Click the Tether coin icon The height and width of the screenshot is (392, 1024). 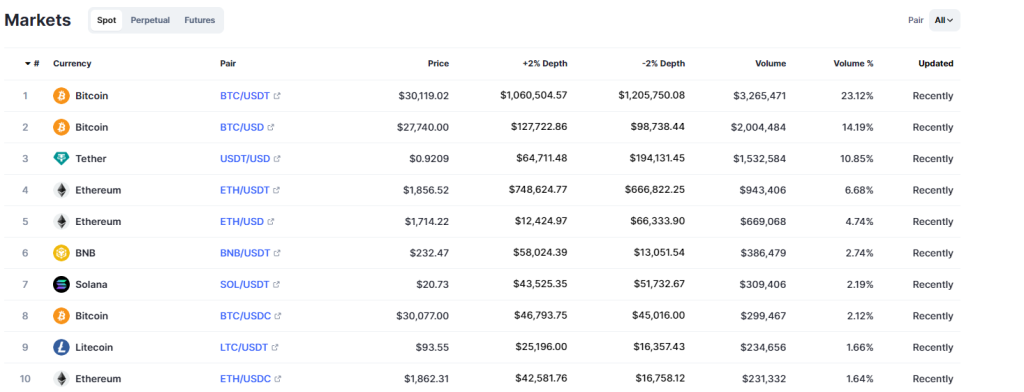(x=61, y=159)
